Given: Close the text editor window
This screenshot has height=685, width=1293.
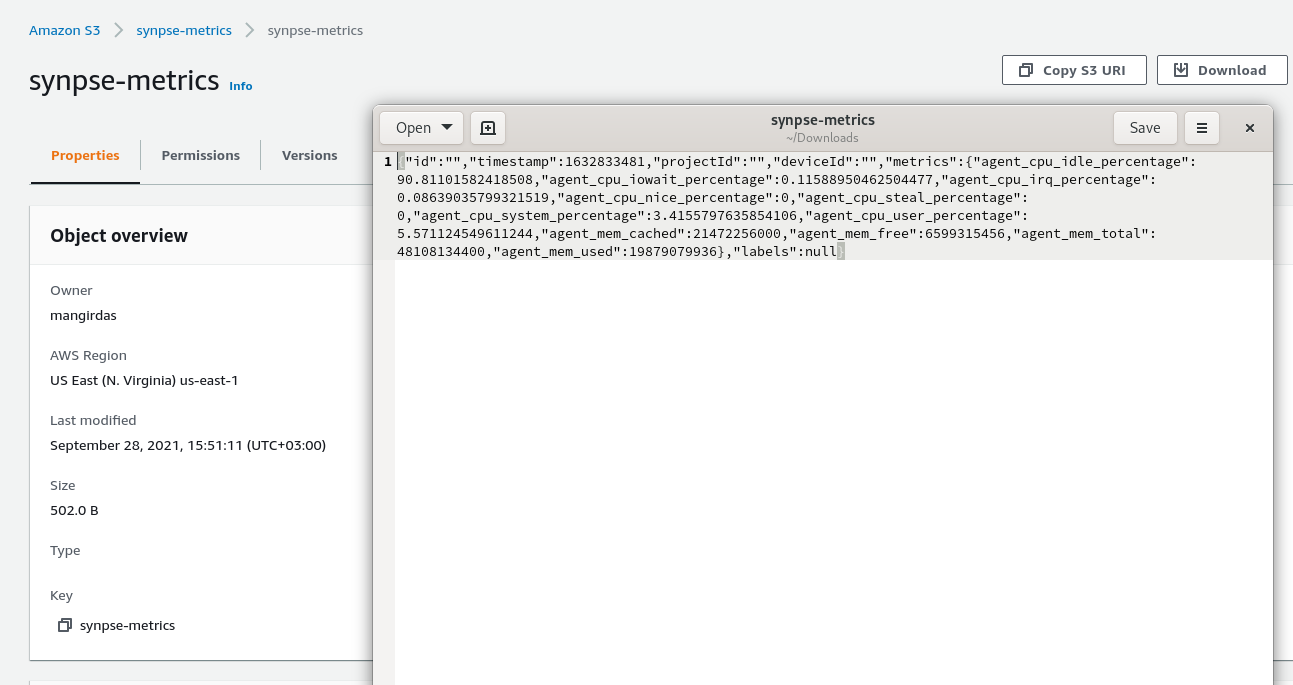Looking at the screenshot, I should [x=1250, y=128].
